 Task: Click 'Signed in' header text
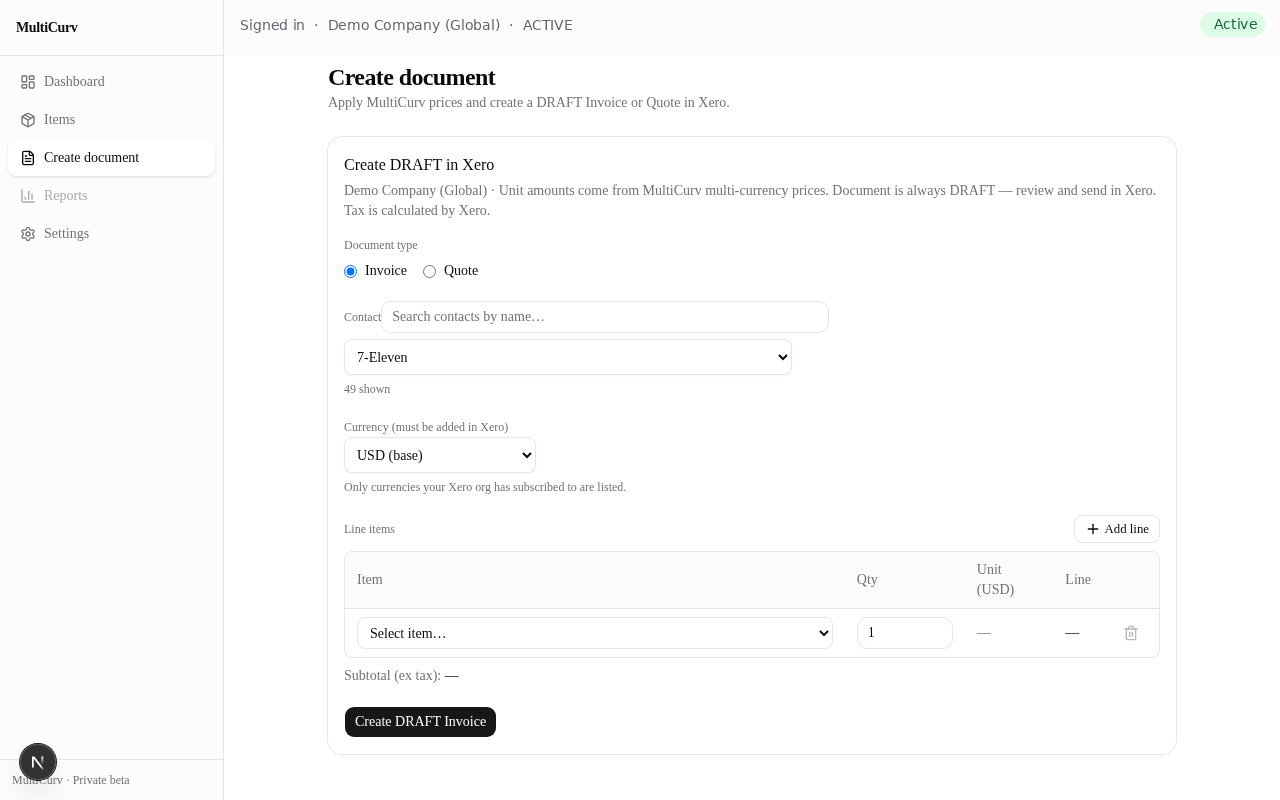tap(272, 25)
